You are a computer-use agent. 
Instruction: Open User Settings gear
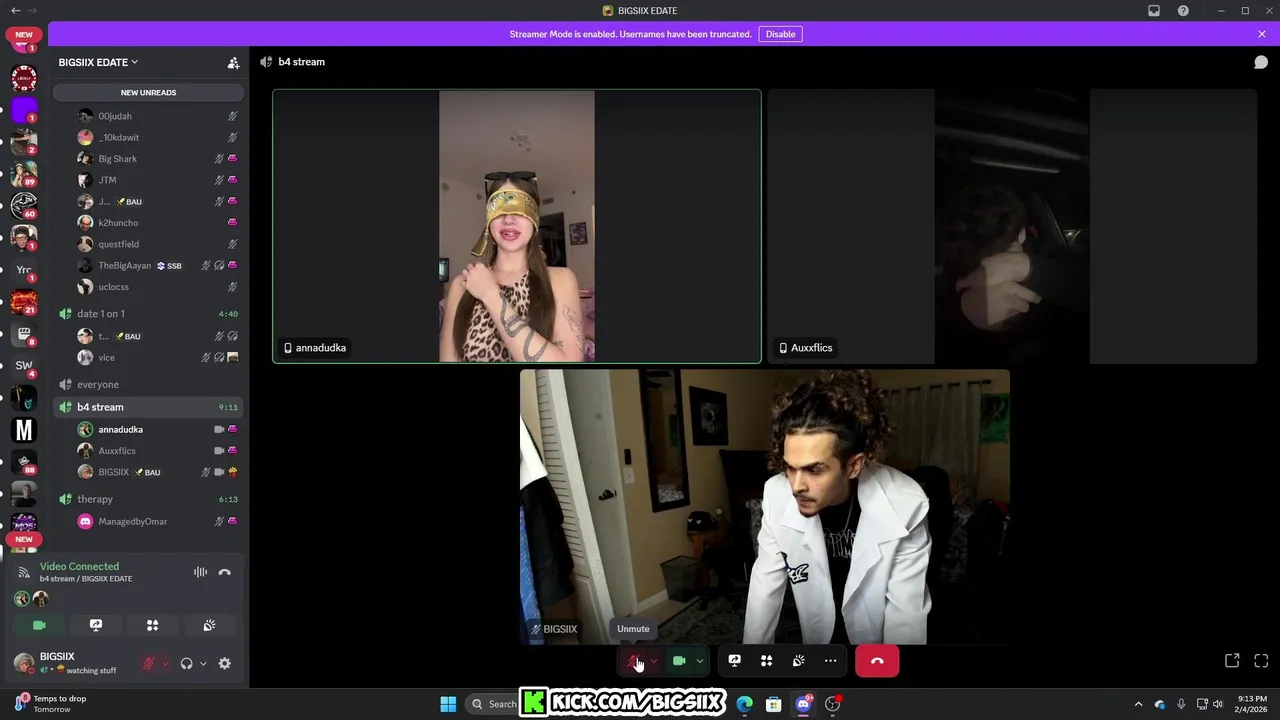pos(225,663)
